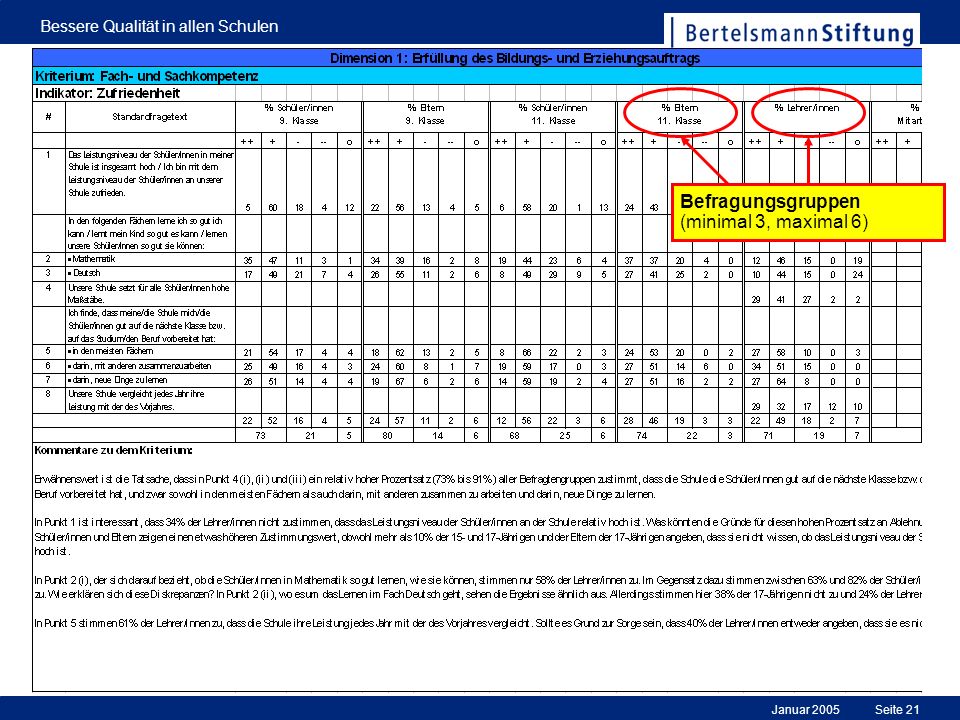Select the 'neue Dinge zu lernen' cell '67' under Eltern 9. Klasse
This screenshot has height=720, width=960.
[x=400, y=381]
